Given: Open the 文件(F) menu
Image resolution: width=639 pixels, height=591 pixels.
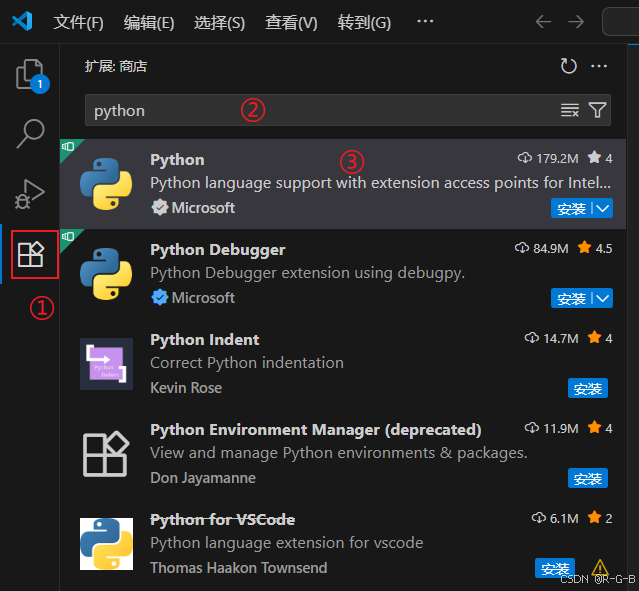Looking at the screenshot, I should click(78, 22).
